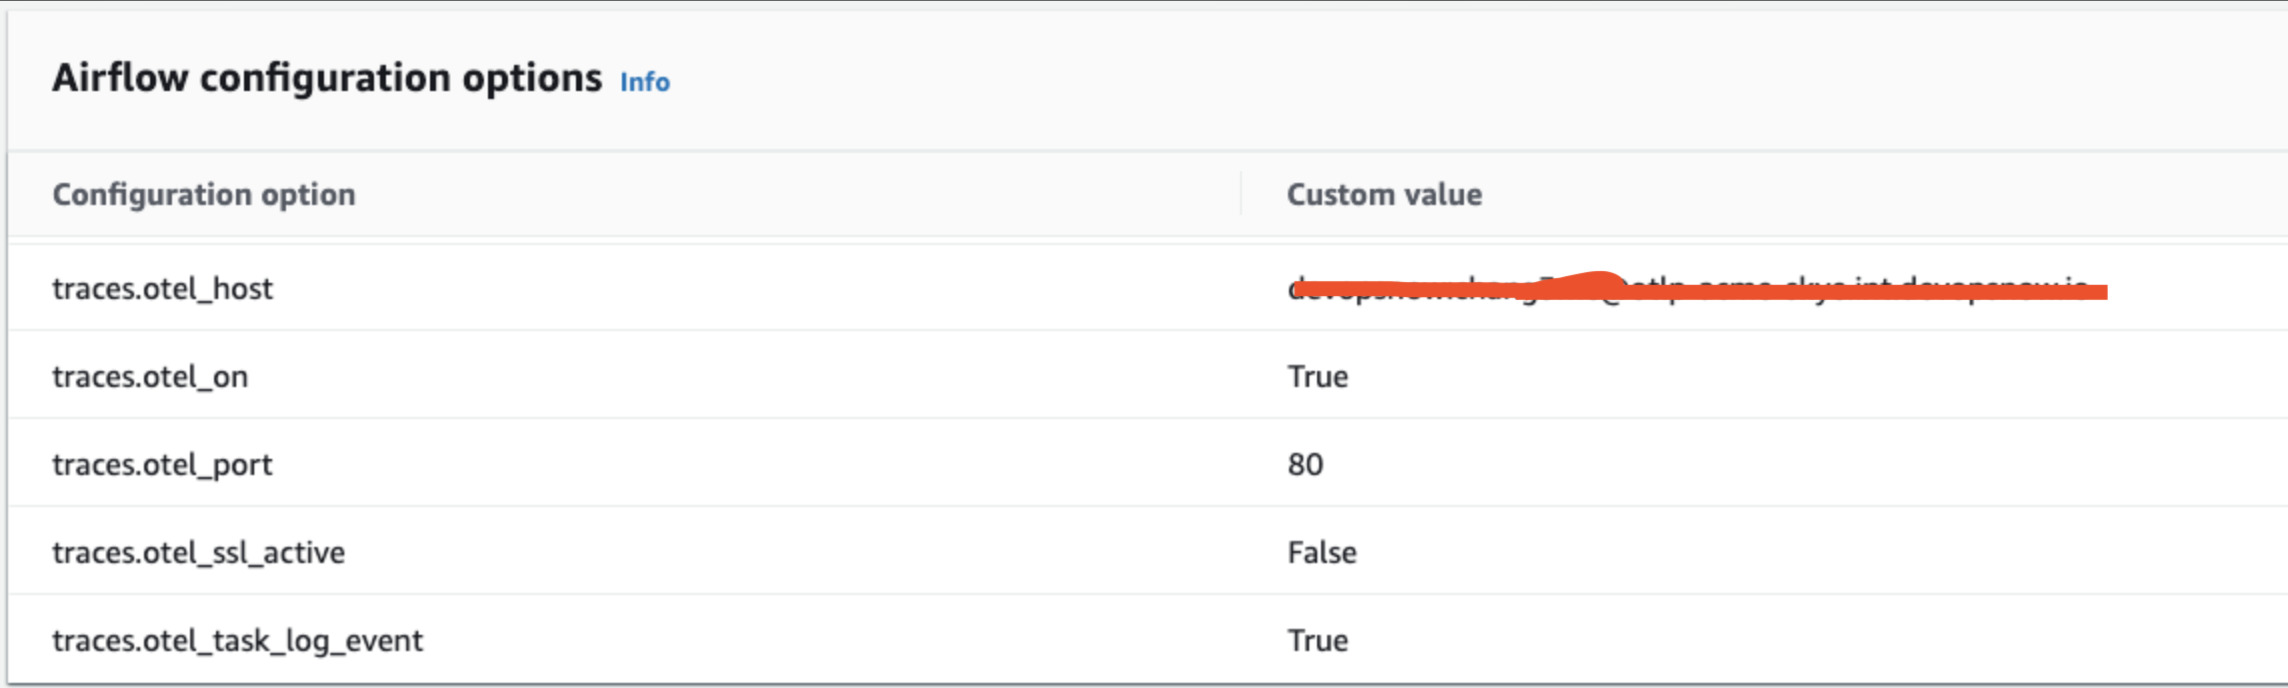Select the traces.otel_host option name
This screenshot has height=688, width=2288.
(162, 289)
